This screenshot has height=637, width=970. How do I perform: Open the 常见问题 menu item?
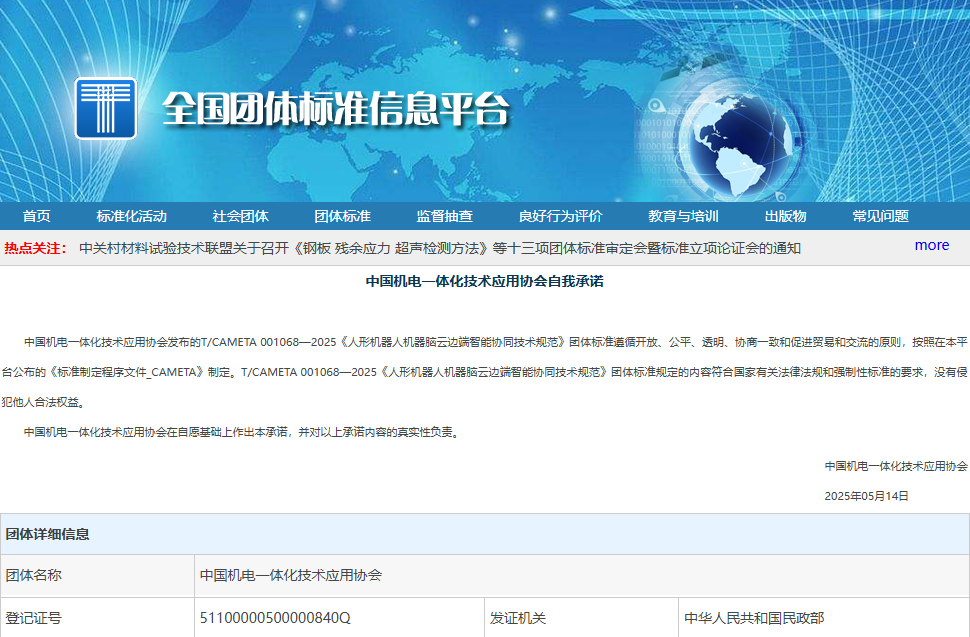pyautogui.click(x=880, y=216)
